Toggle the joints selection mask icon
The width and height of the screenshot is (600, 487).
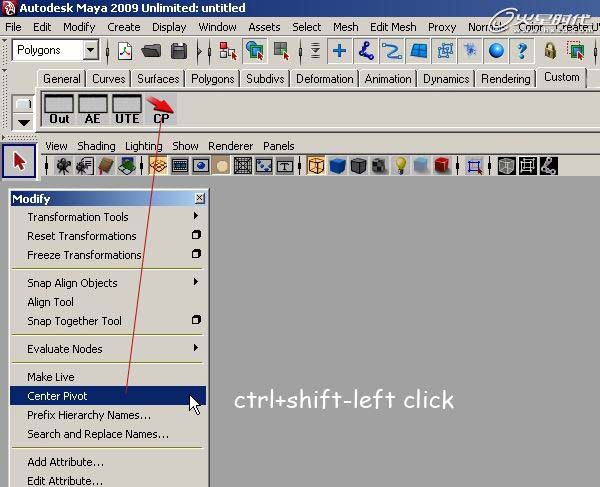coord(366,51)
